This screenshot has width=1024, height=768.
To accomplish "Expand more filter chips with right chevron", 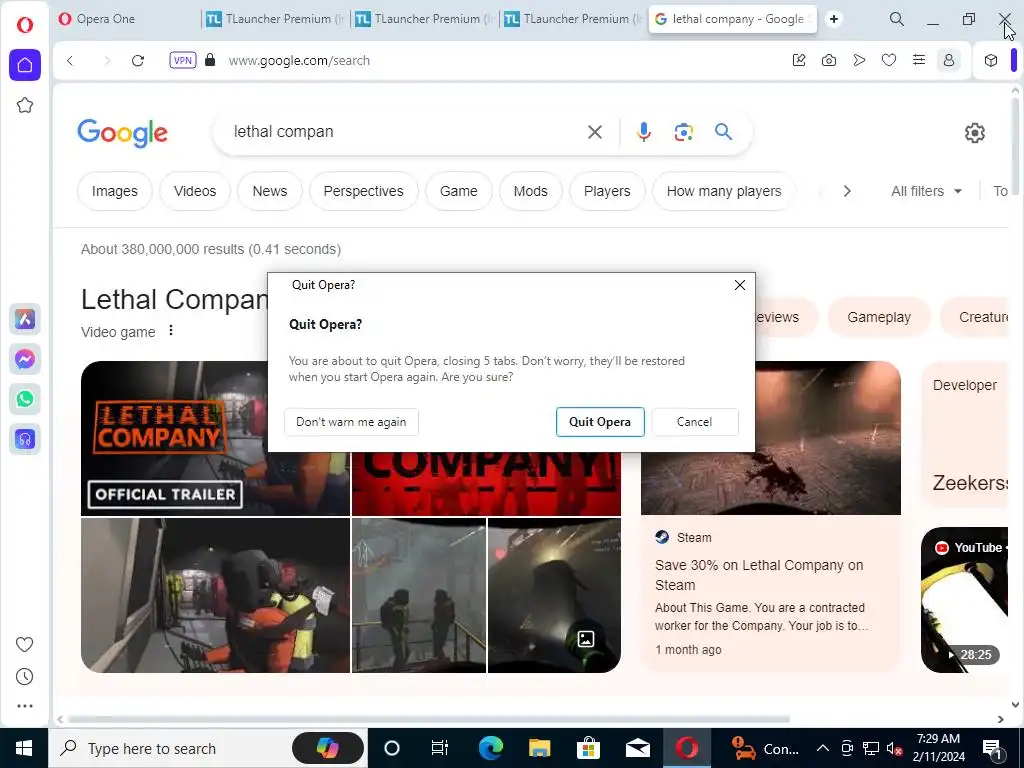I will tap(847, 191).
